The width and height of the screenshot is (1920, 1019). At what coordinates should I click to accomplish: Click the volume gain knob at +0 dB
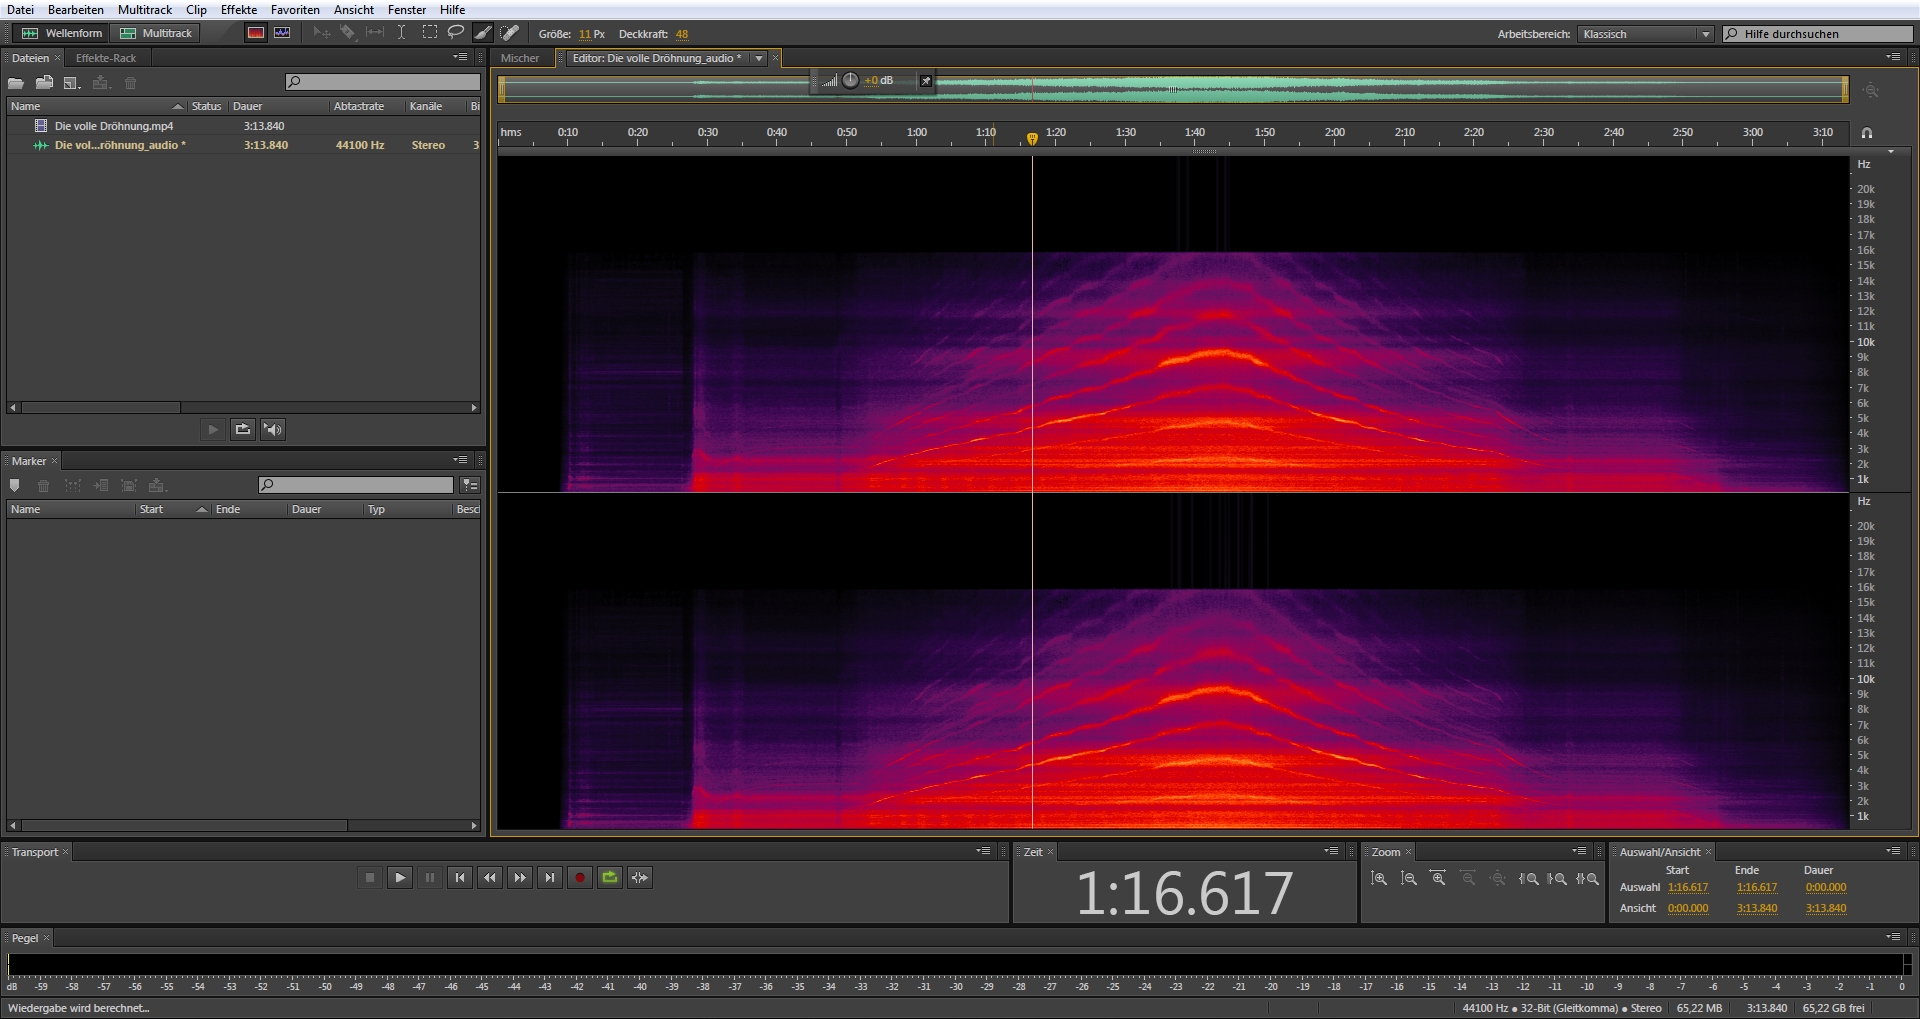click(850, 81)
